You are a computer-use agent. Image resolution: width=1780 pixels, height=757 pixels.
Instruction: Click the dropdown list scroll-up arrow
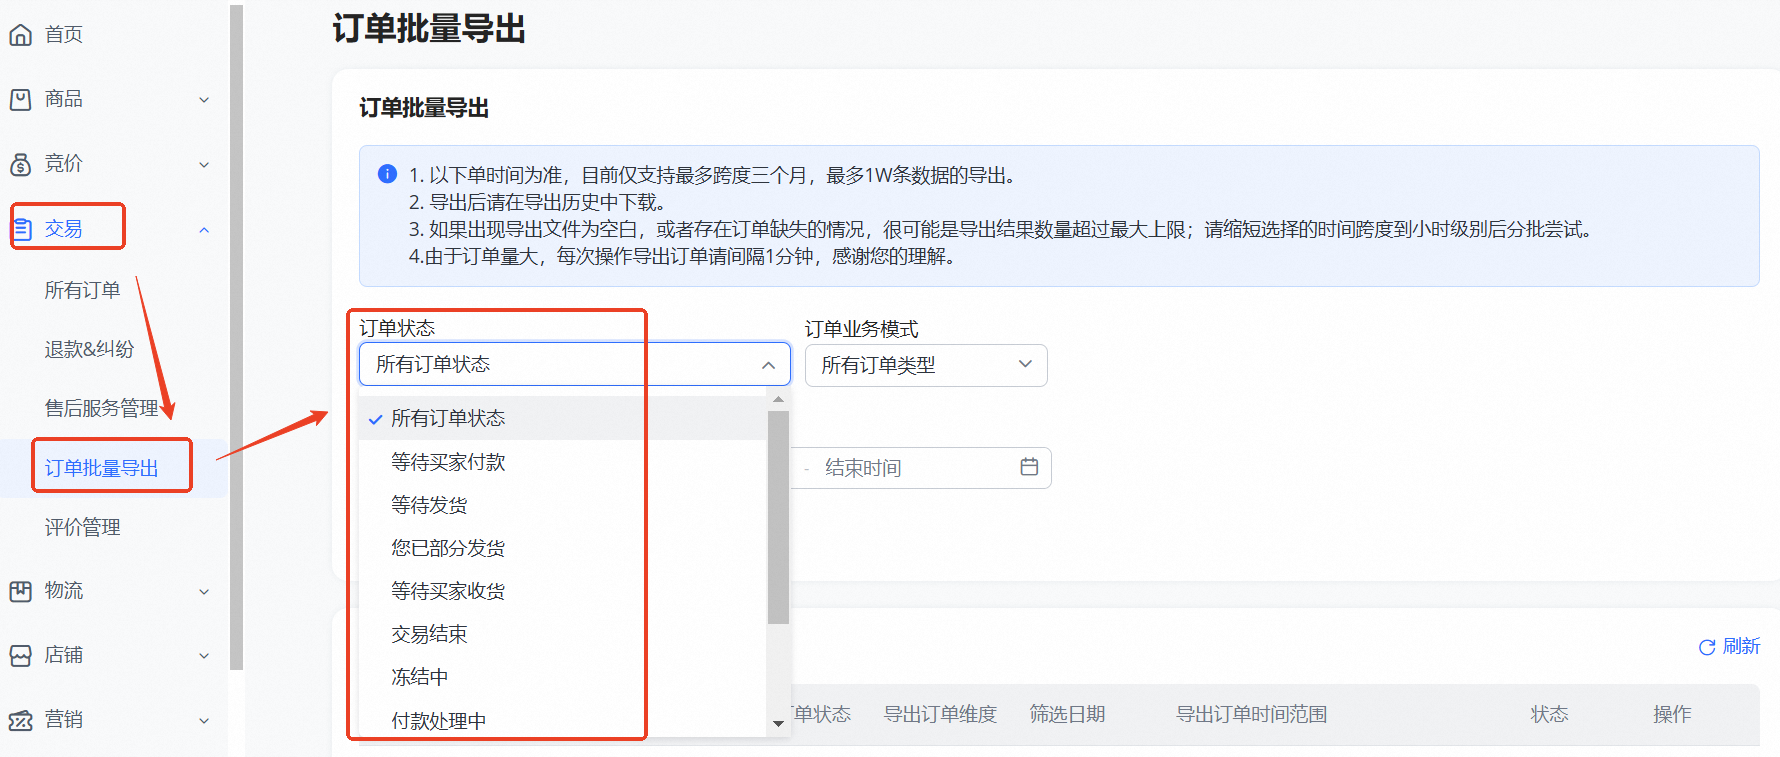click(x=778, y=399)
